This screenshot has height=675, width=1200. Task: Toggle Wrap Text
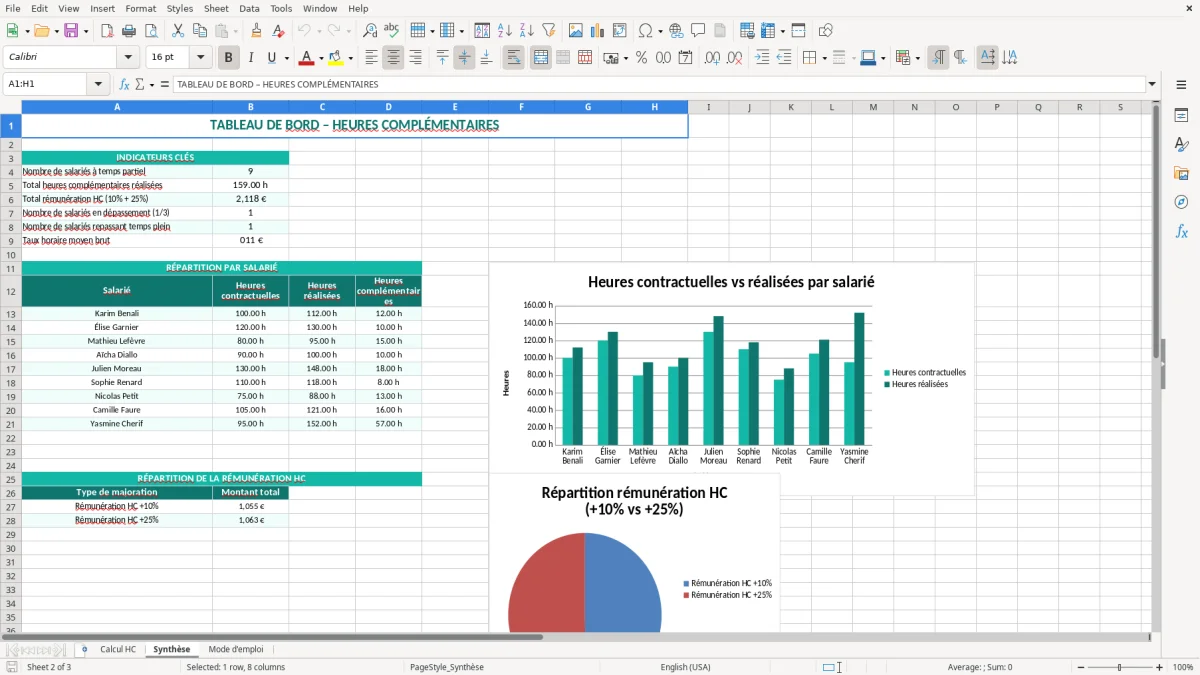pyautogui.click(x=513, y=58)
